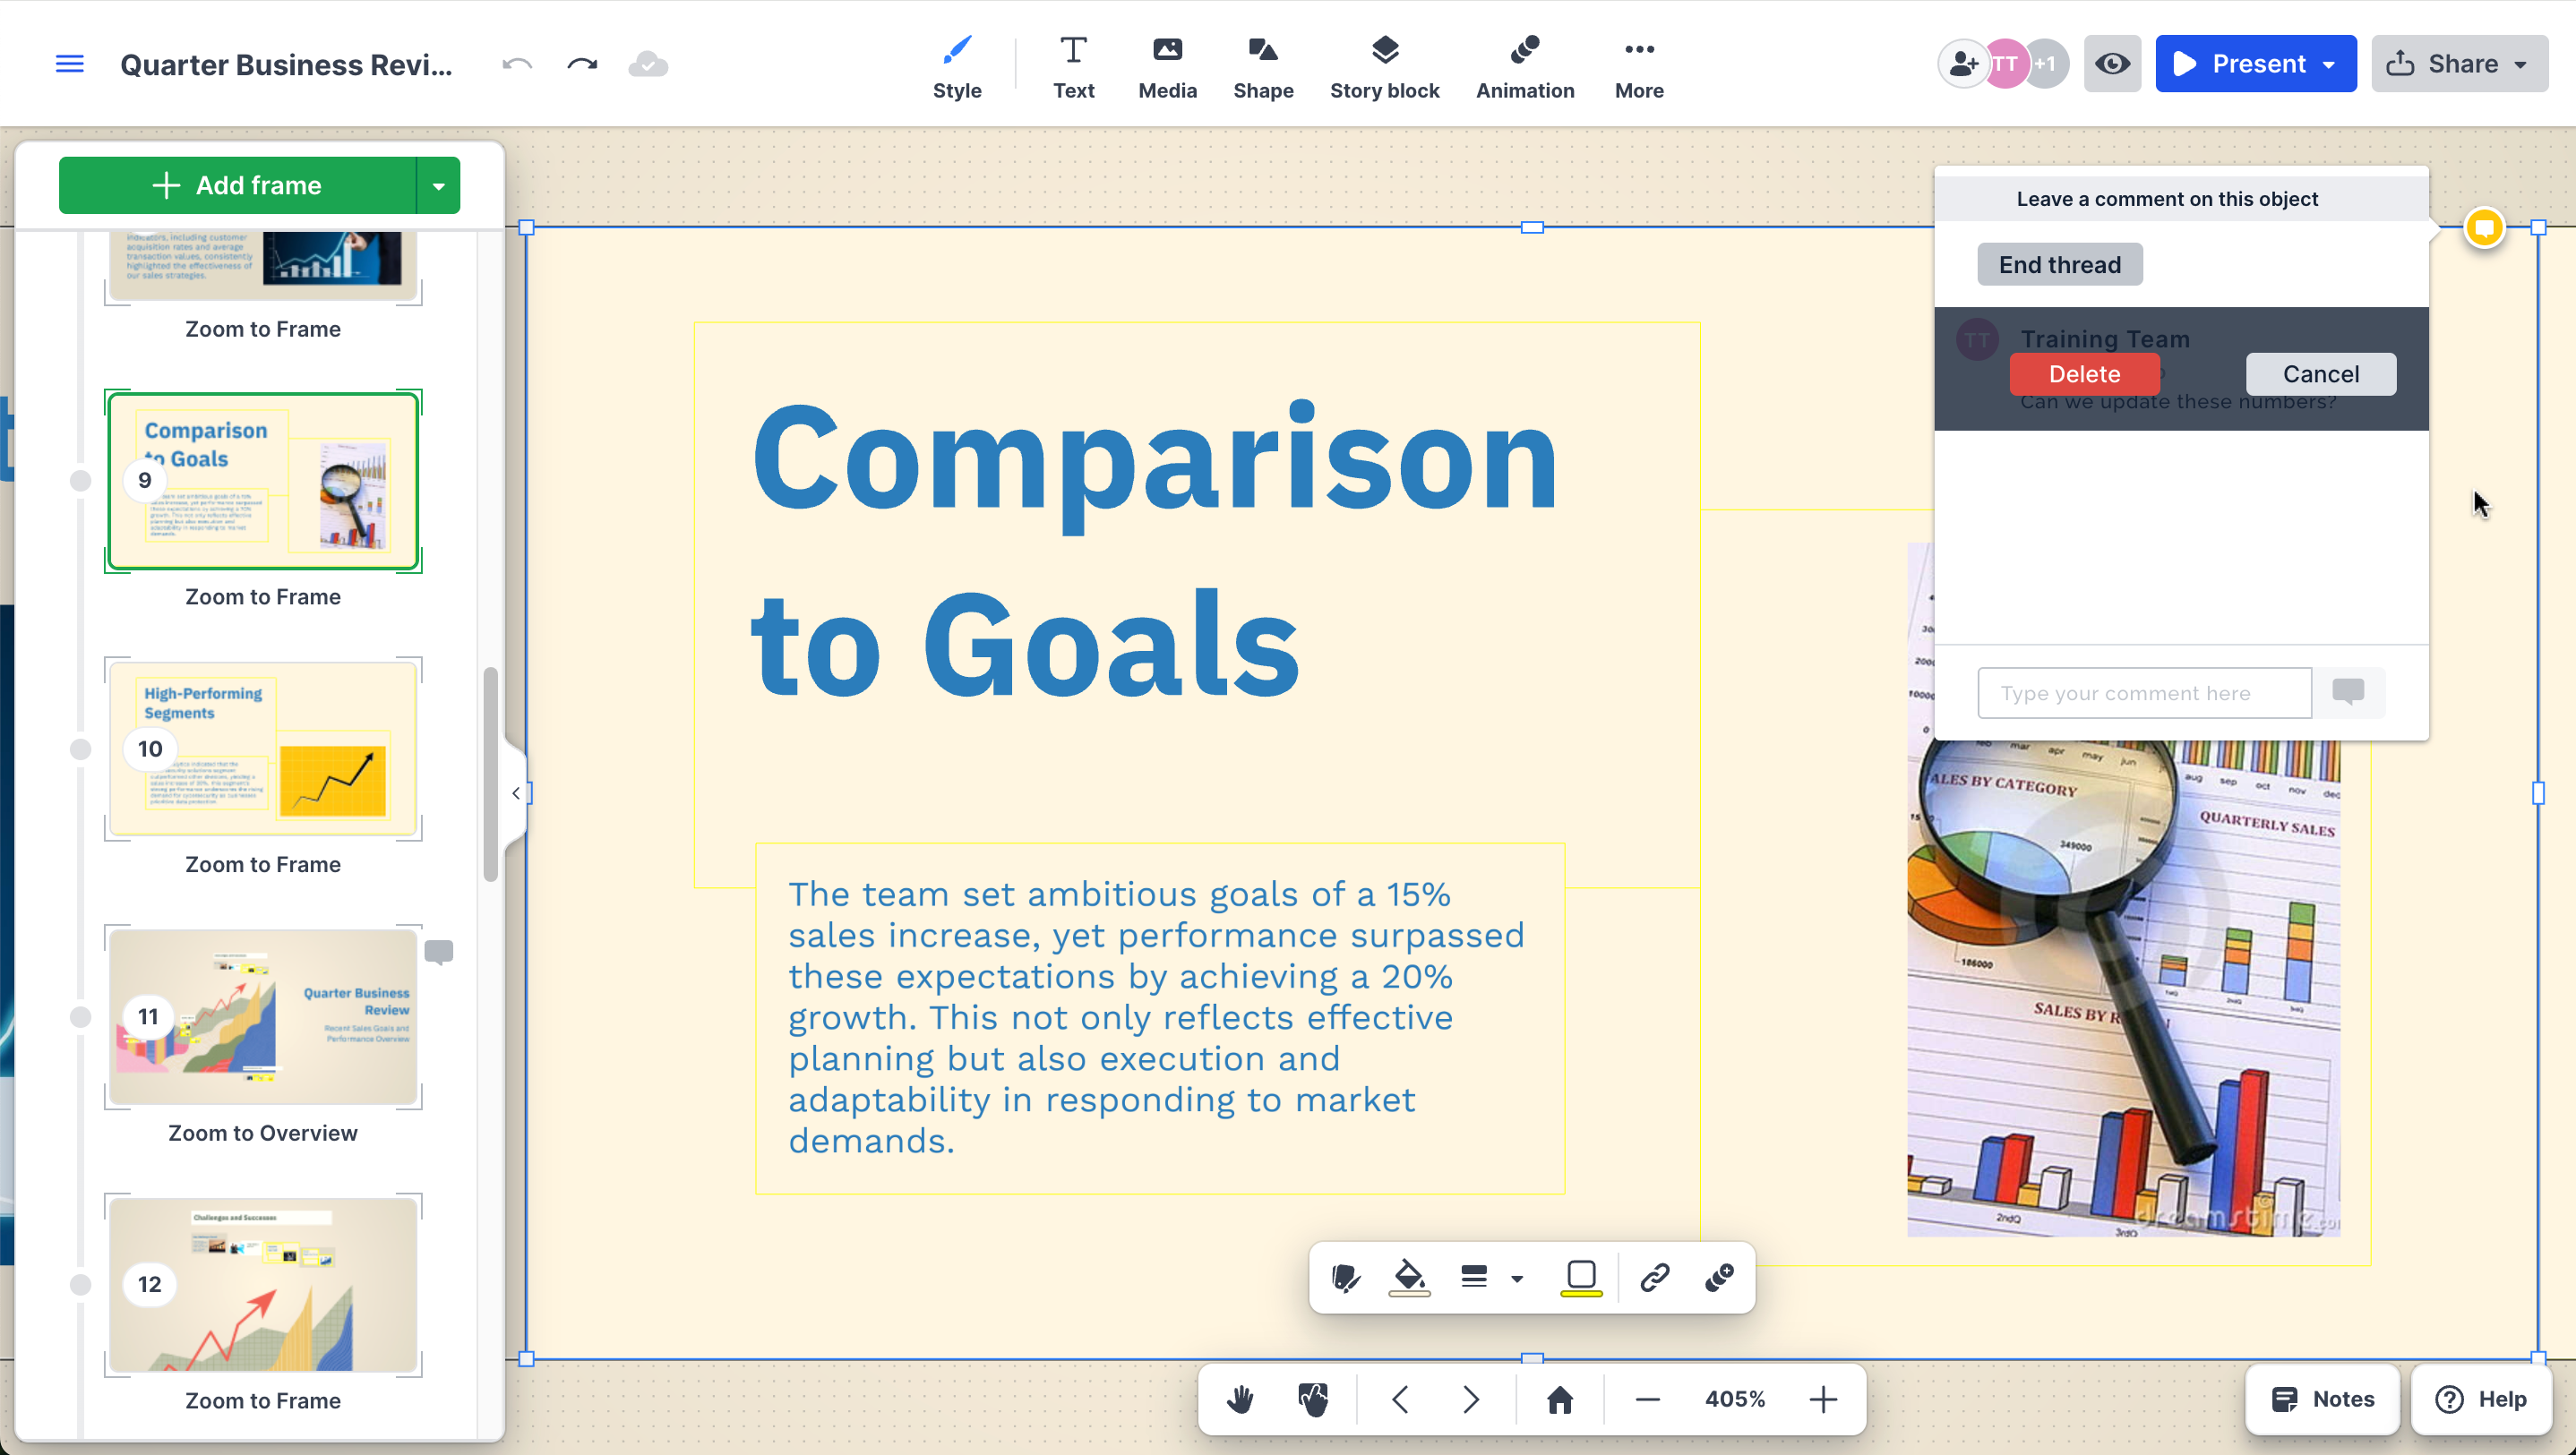Click the Quarter Business Review title
The height and width of the screenshot is (1455, 2576).
click(x=286, y=64)
